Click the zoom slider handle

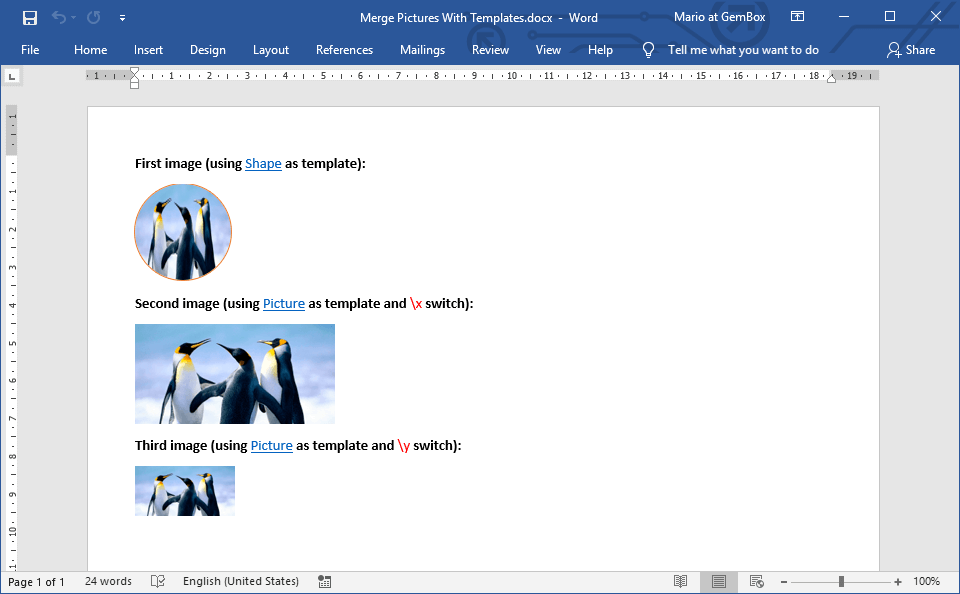click(x=842, y=581)
